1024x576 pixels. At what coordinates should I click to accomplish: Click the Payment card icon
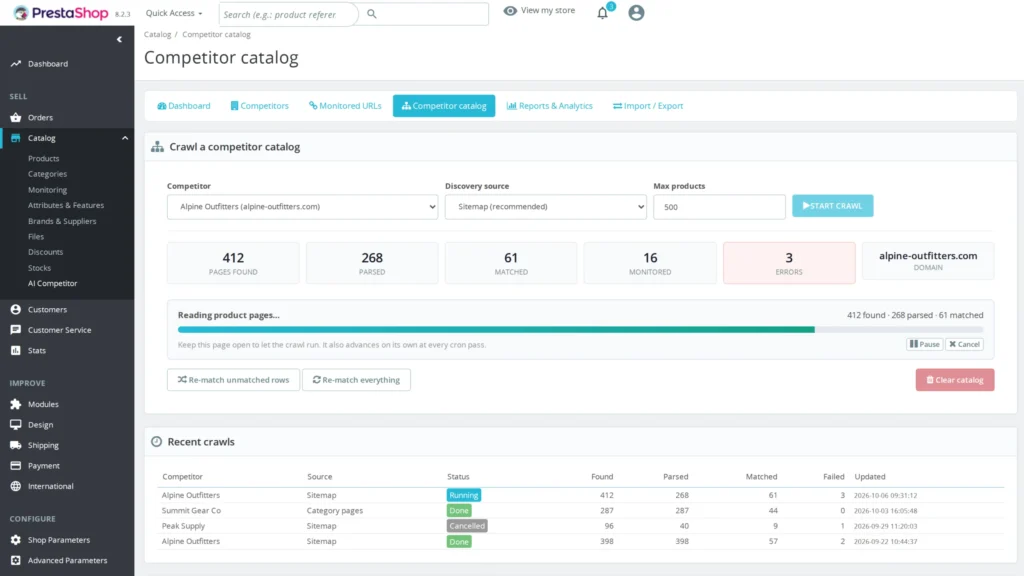16,466
